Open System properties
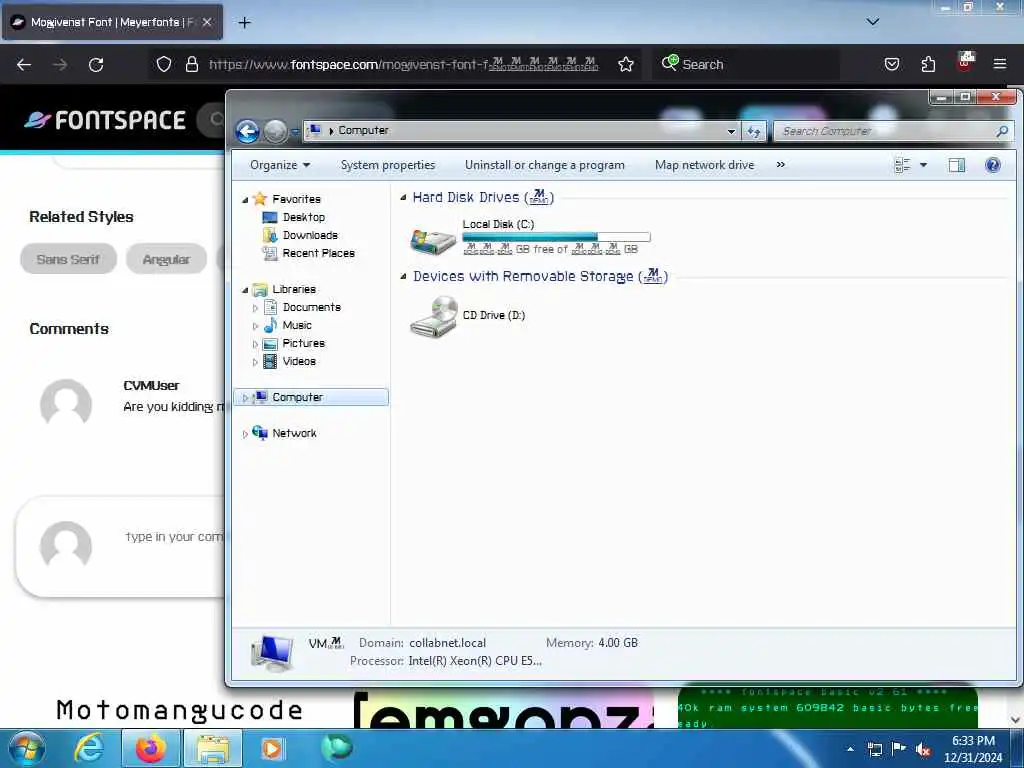The width and height of the screenshot is (1024, 768). point(388,165)
